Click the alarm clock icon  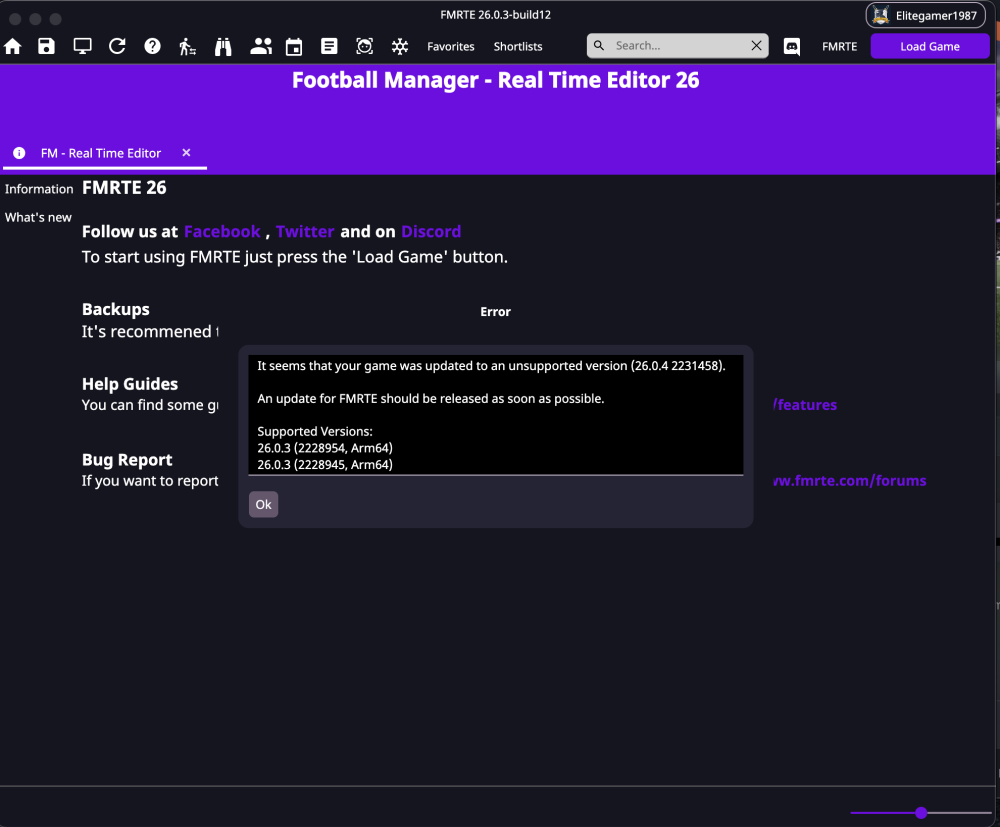coord(364,46)
